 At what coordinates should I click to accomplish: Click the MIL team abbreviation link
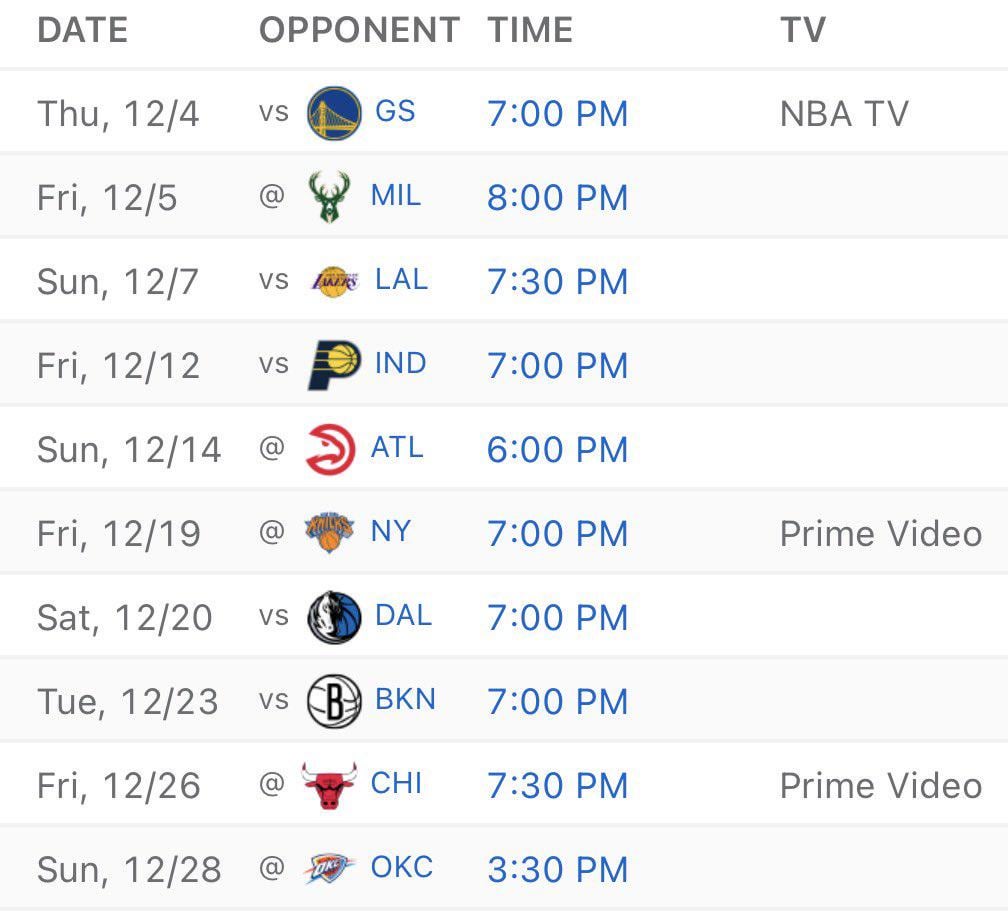click(x=398, y=196)
